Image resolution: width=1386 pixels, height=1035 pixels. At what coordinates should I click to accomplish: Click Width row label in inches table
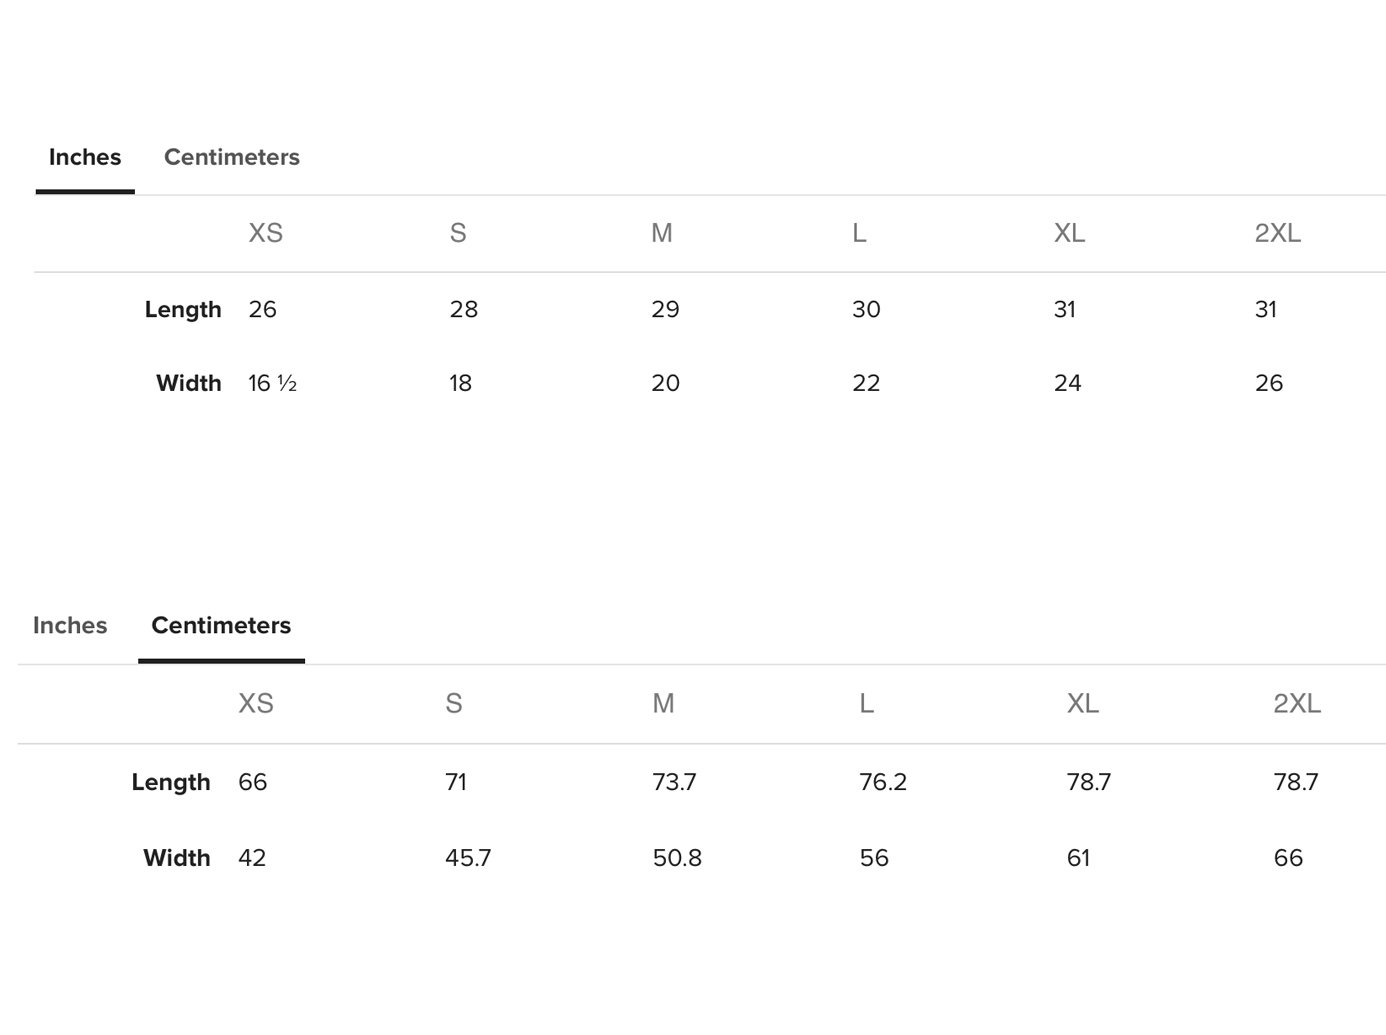189,383
